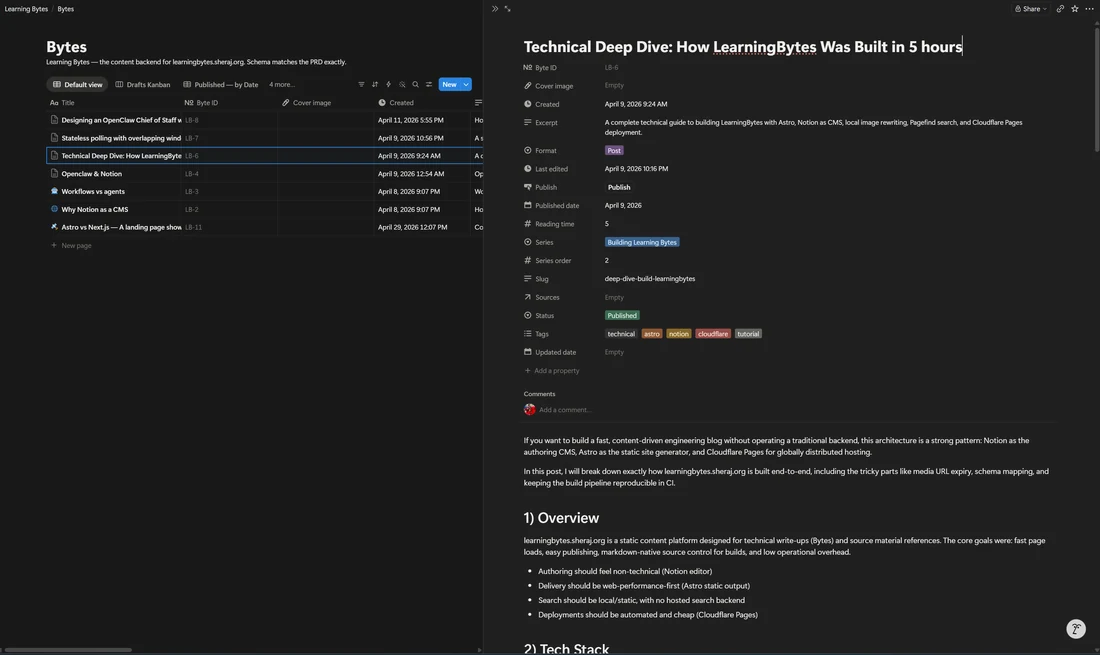The height and width of the screenshot is (655, 1100).
Task: Click the Series order value 2
Action: click(x=607, y=260)
